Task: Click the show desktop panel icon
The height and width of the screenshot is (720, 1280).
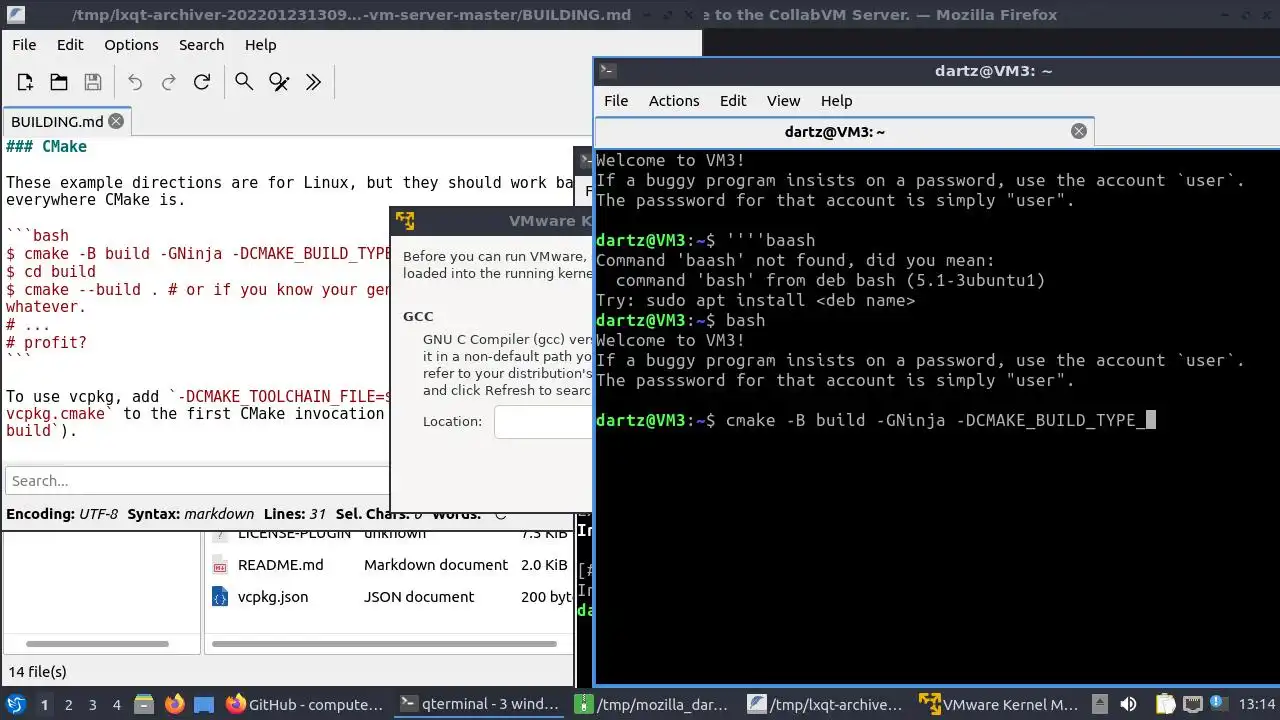Action: 203,705
